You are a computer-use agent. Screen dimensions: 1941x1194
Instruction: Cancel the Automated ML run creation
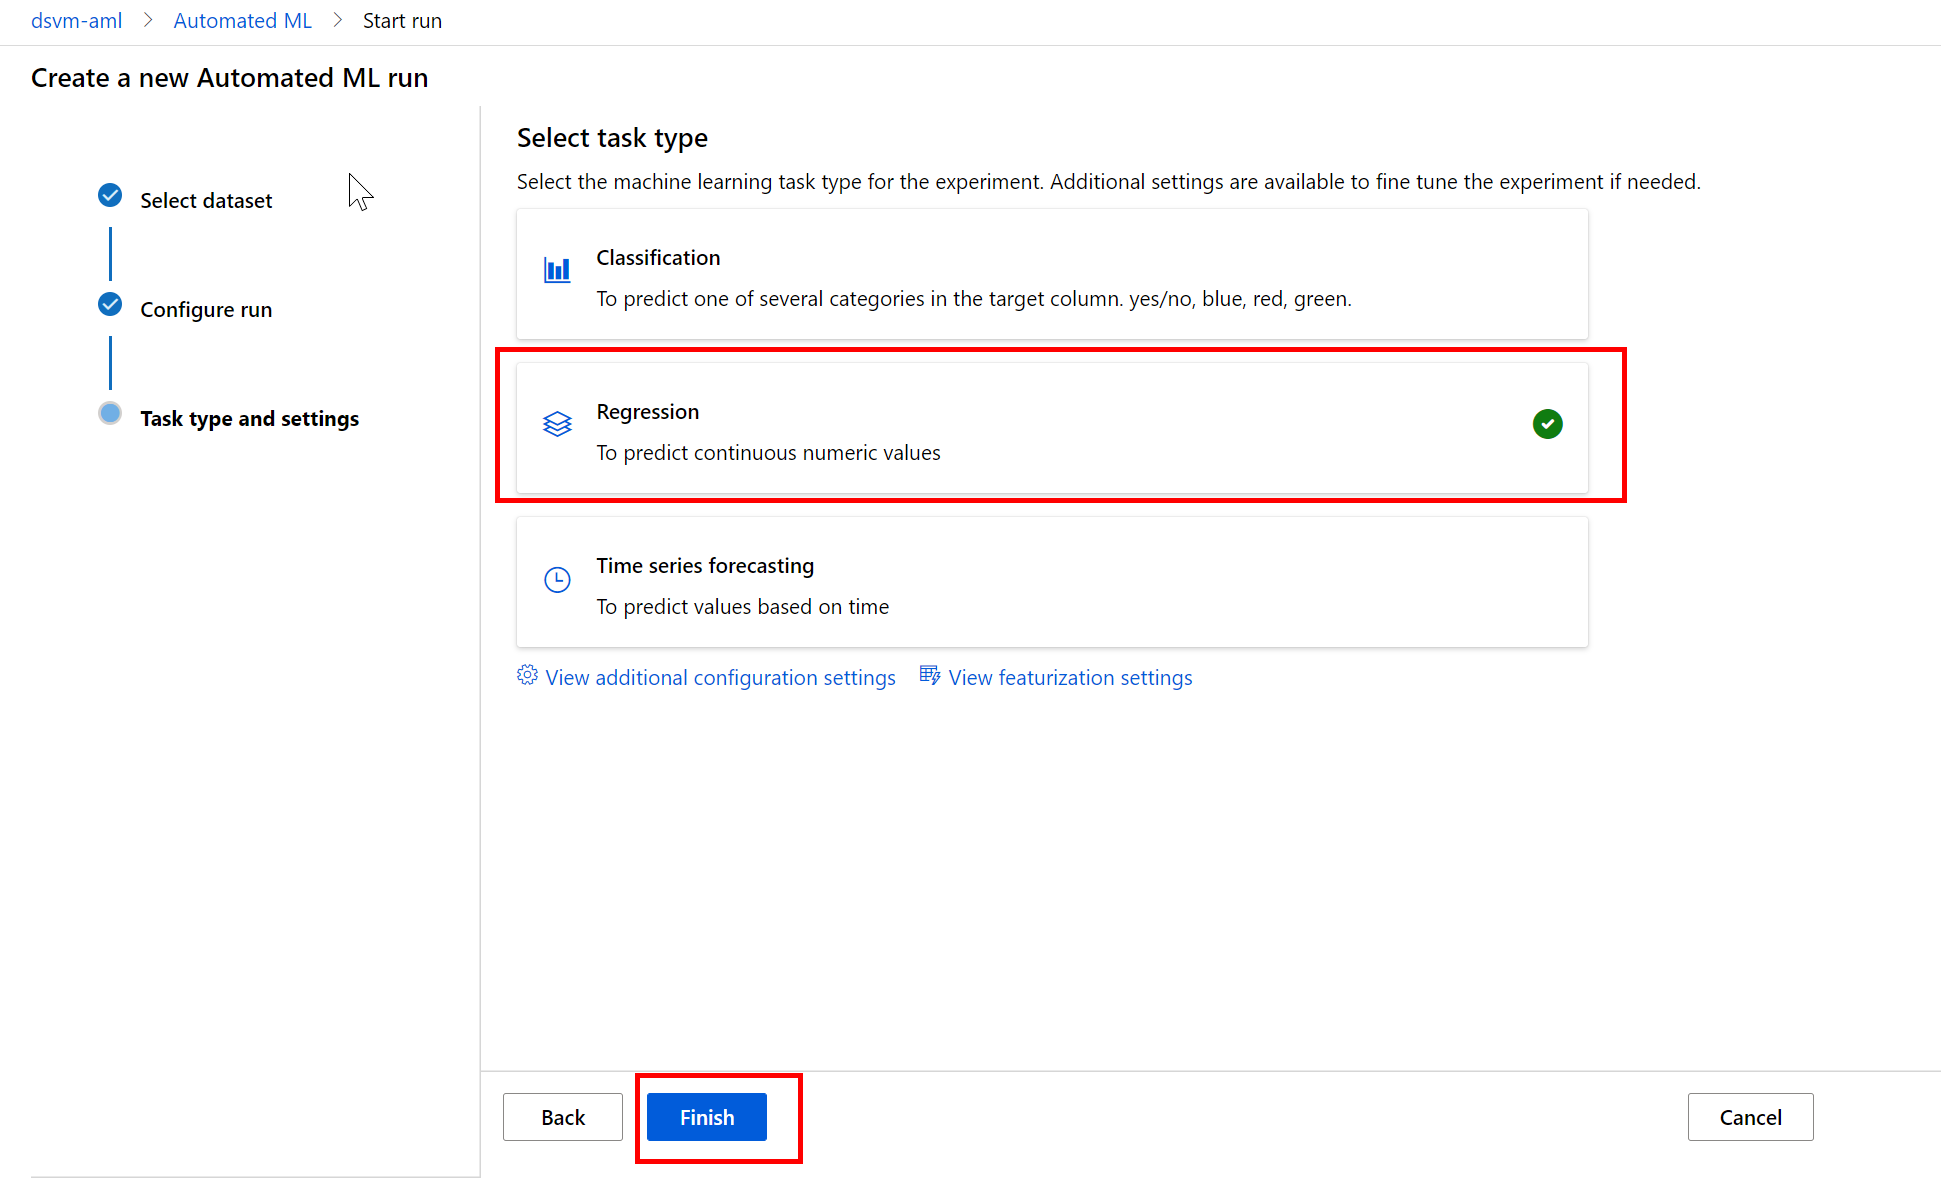[1750, 1117]
